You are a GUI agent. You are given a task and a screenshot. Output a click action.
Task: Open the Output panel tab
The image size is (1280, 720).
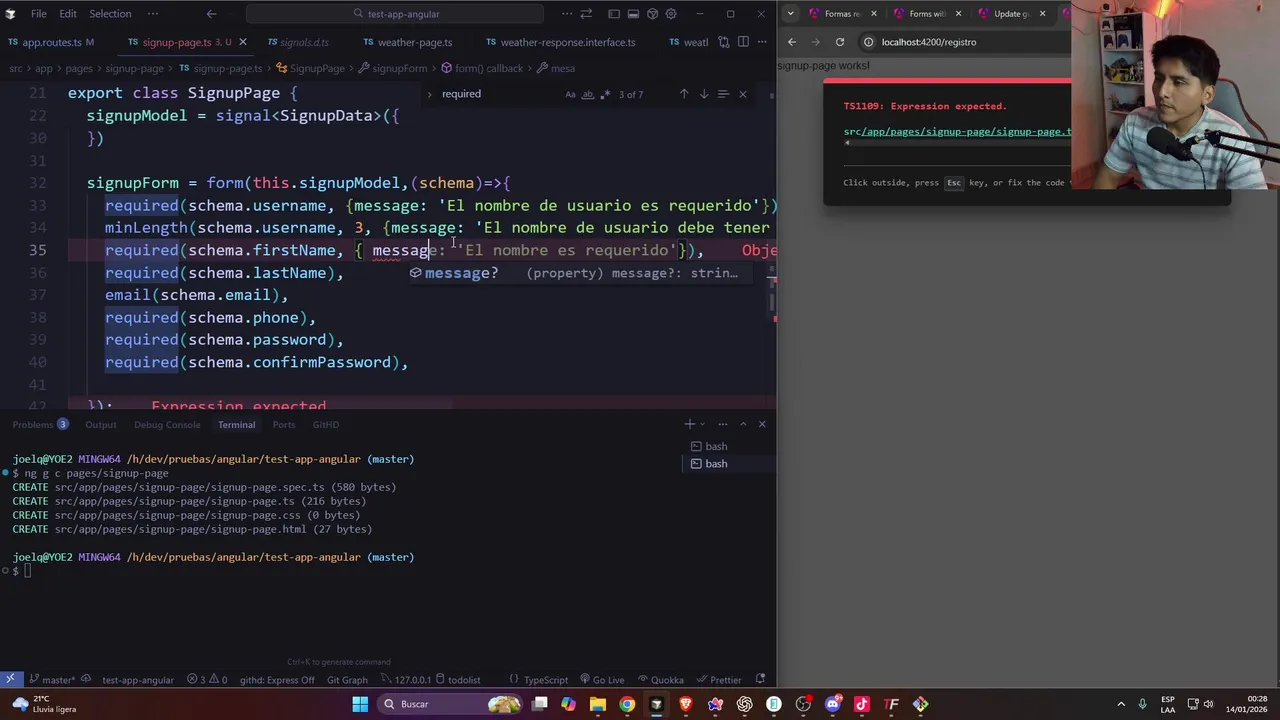100,425
